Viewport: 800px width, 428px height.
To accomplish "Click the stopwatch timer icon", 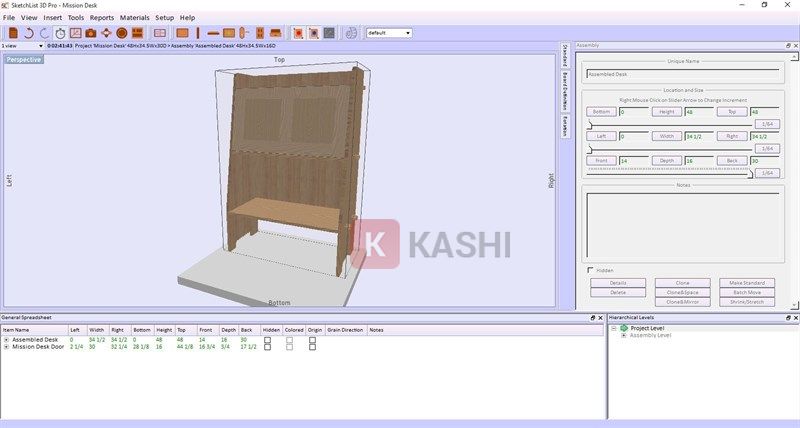I will (x=60, y=33).
